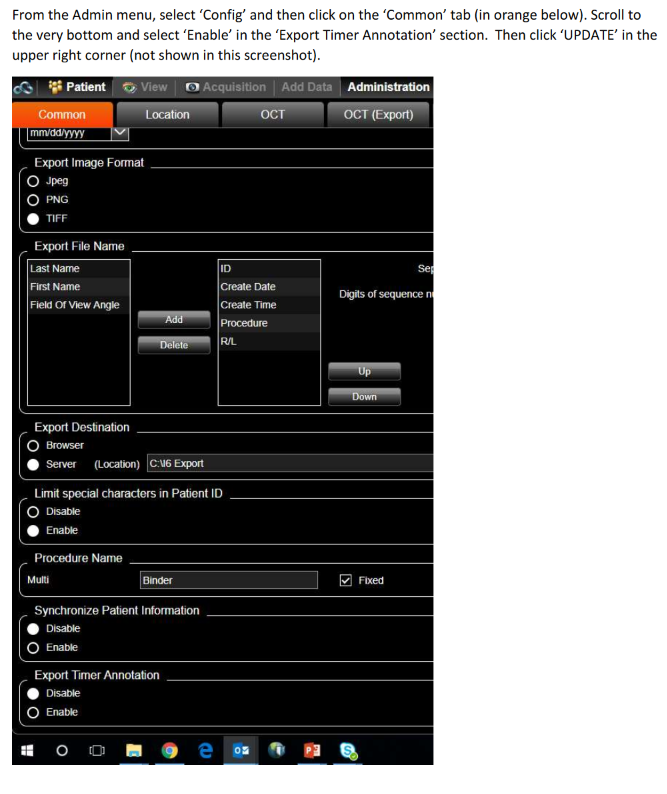
Task: Switch to the OCT (Export) tab
Action: 378,114
